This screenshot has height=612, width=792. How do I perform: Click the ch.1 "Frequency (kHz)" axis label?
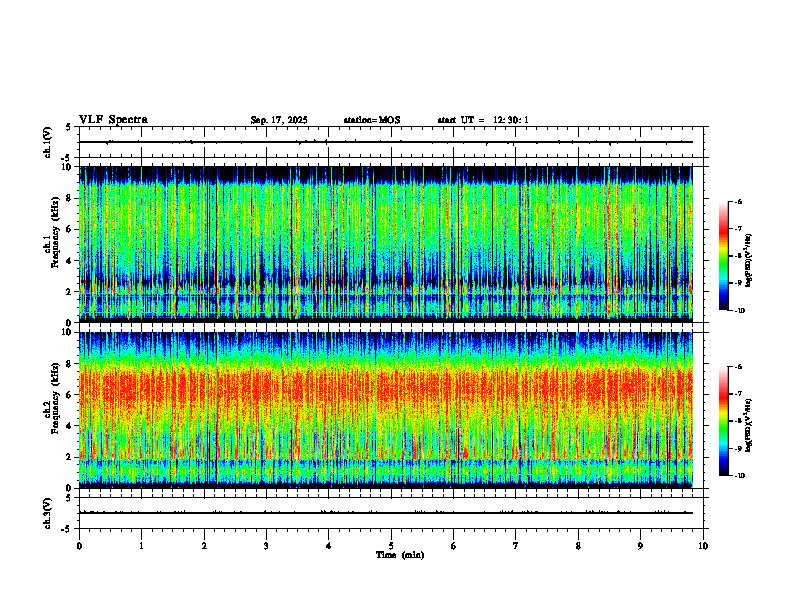point(56,232)
